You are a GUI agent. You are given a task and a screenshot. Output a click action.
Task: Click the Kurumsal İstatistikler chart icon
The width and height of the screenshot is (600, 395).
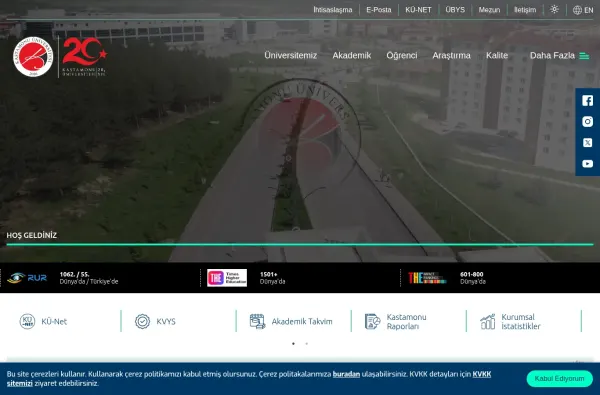click(488, 321)
